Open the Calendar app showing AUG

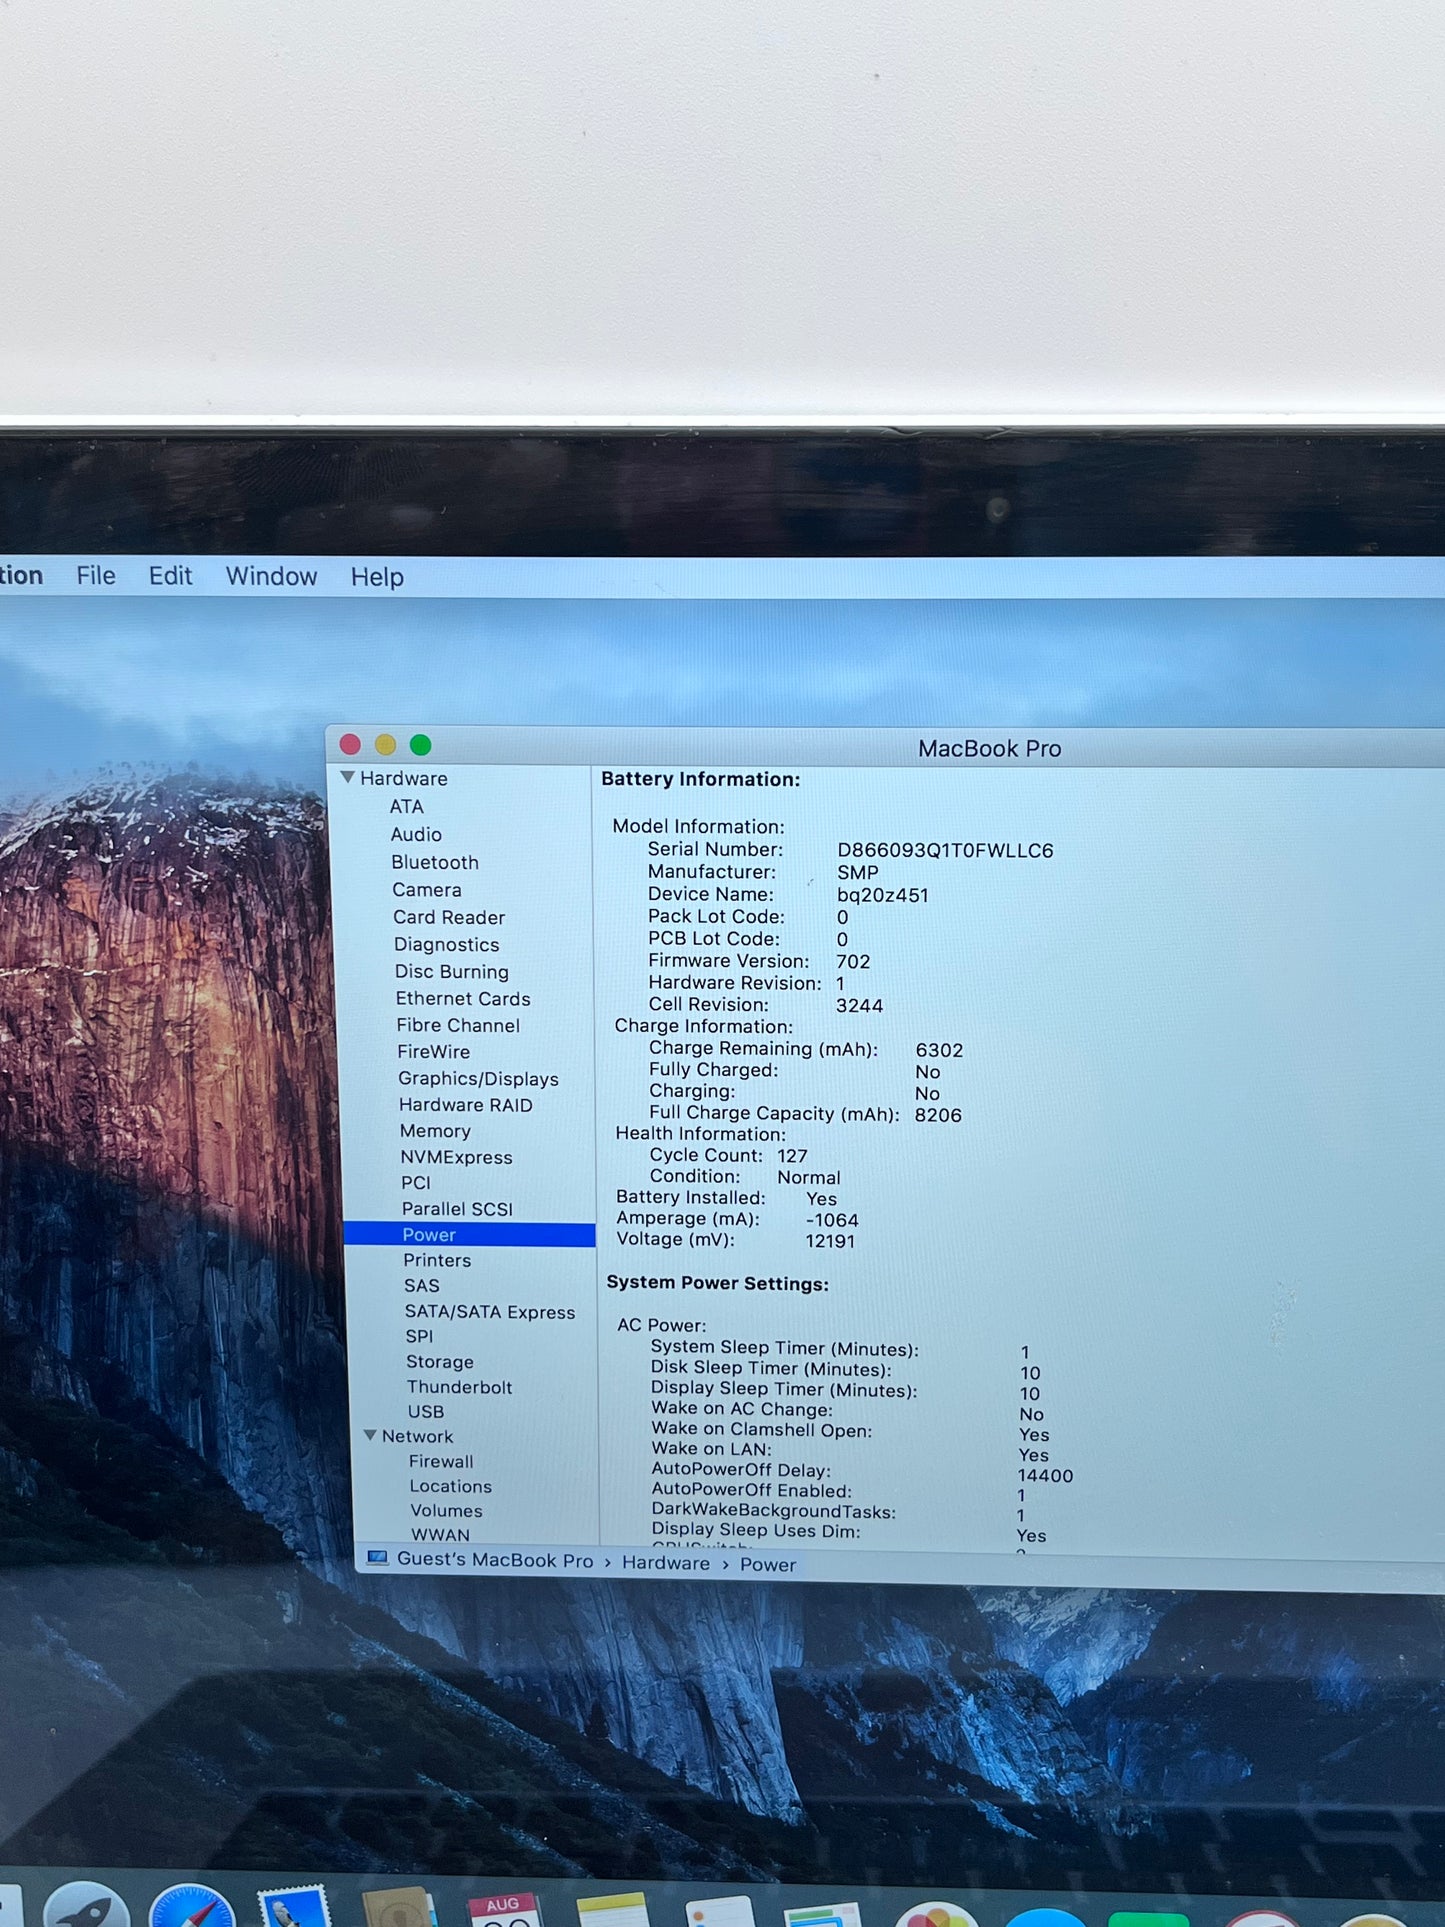coord(505,1909)
